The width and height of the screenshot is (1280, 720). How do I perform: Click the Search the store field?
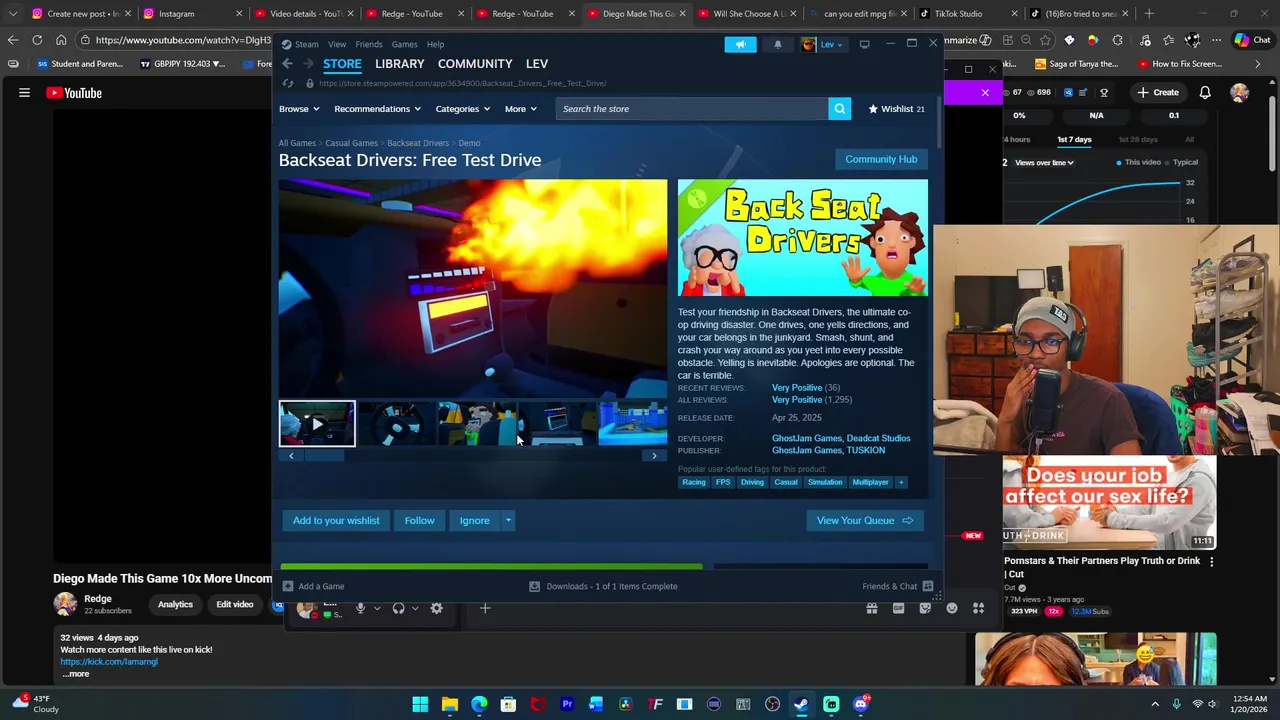(692, 109)
